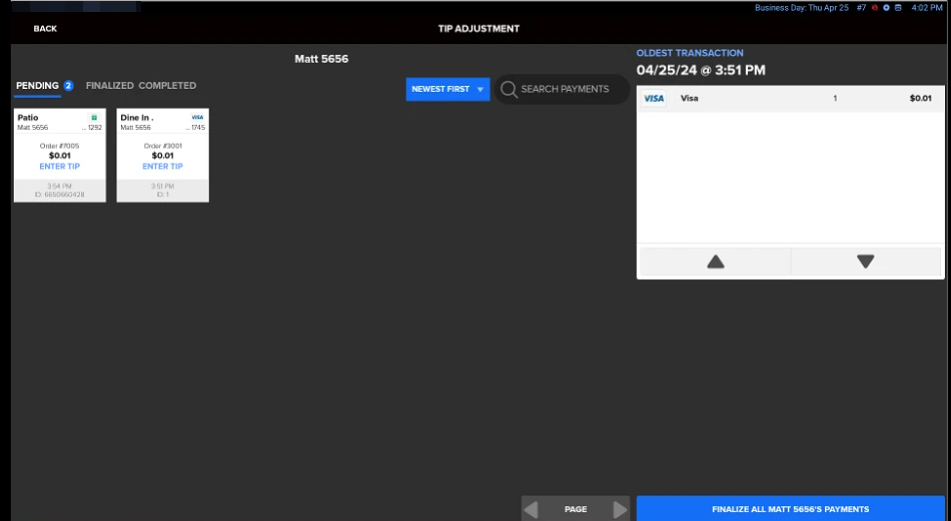Screen dimensions: 951x521
Task: Select the Patio payment card header
Action: (x=59, y=122)
